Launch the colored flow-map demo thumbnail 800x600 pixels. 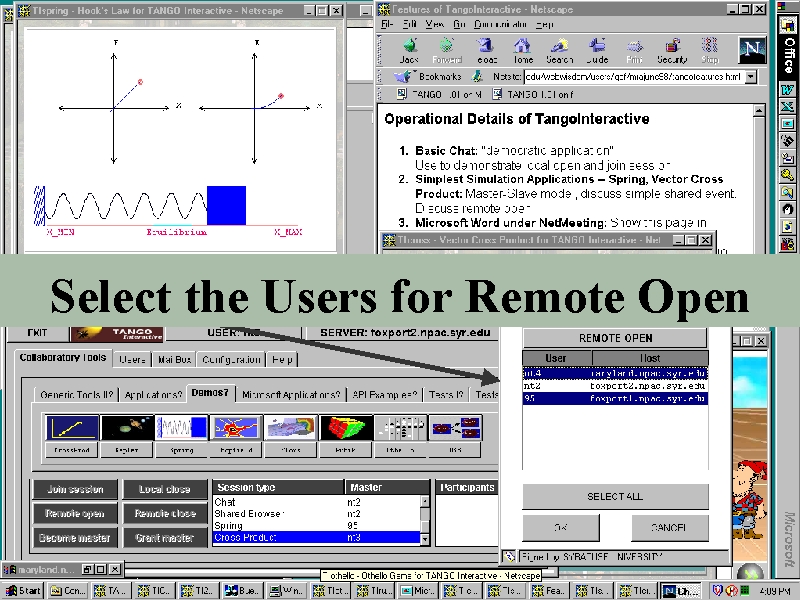point(291,428)
